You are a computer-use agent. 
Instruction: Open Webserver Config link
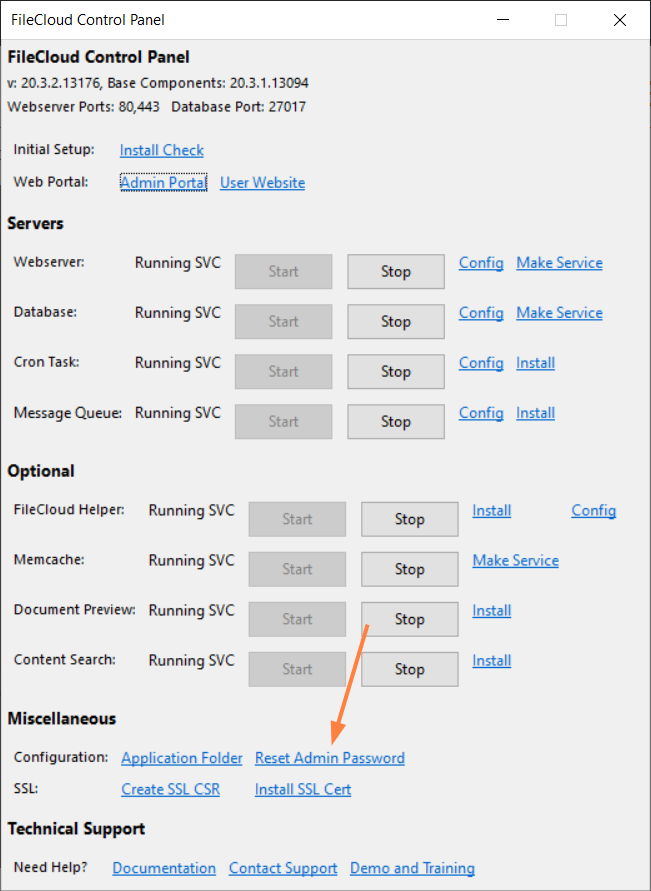481,263
